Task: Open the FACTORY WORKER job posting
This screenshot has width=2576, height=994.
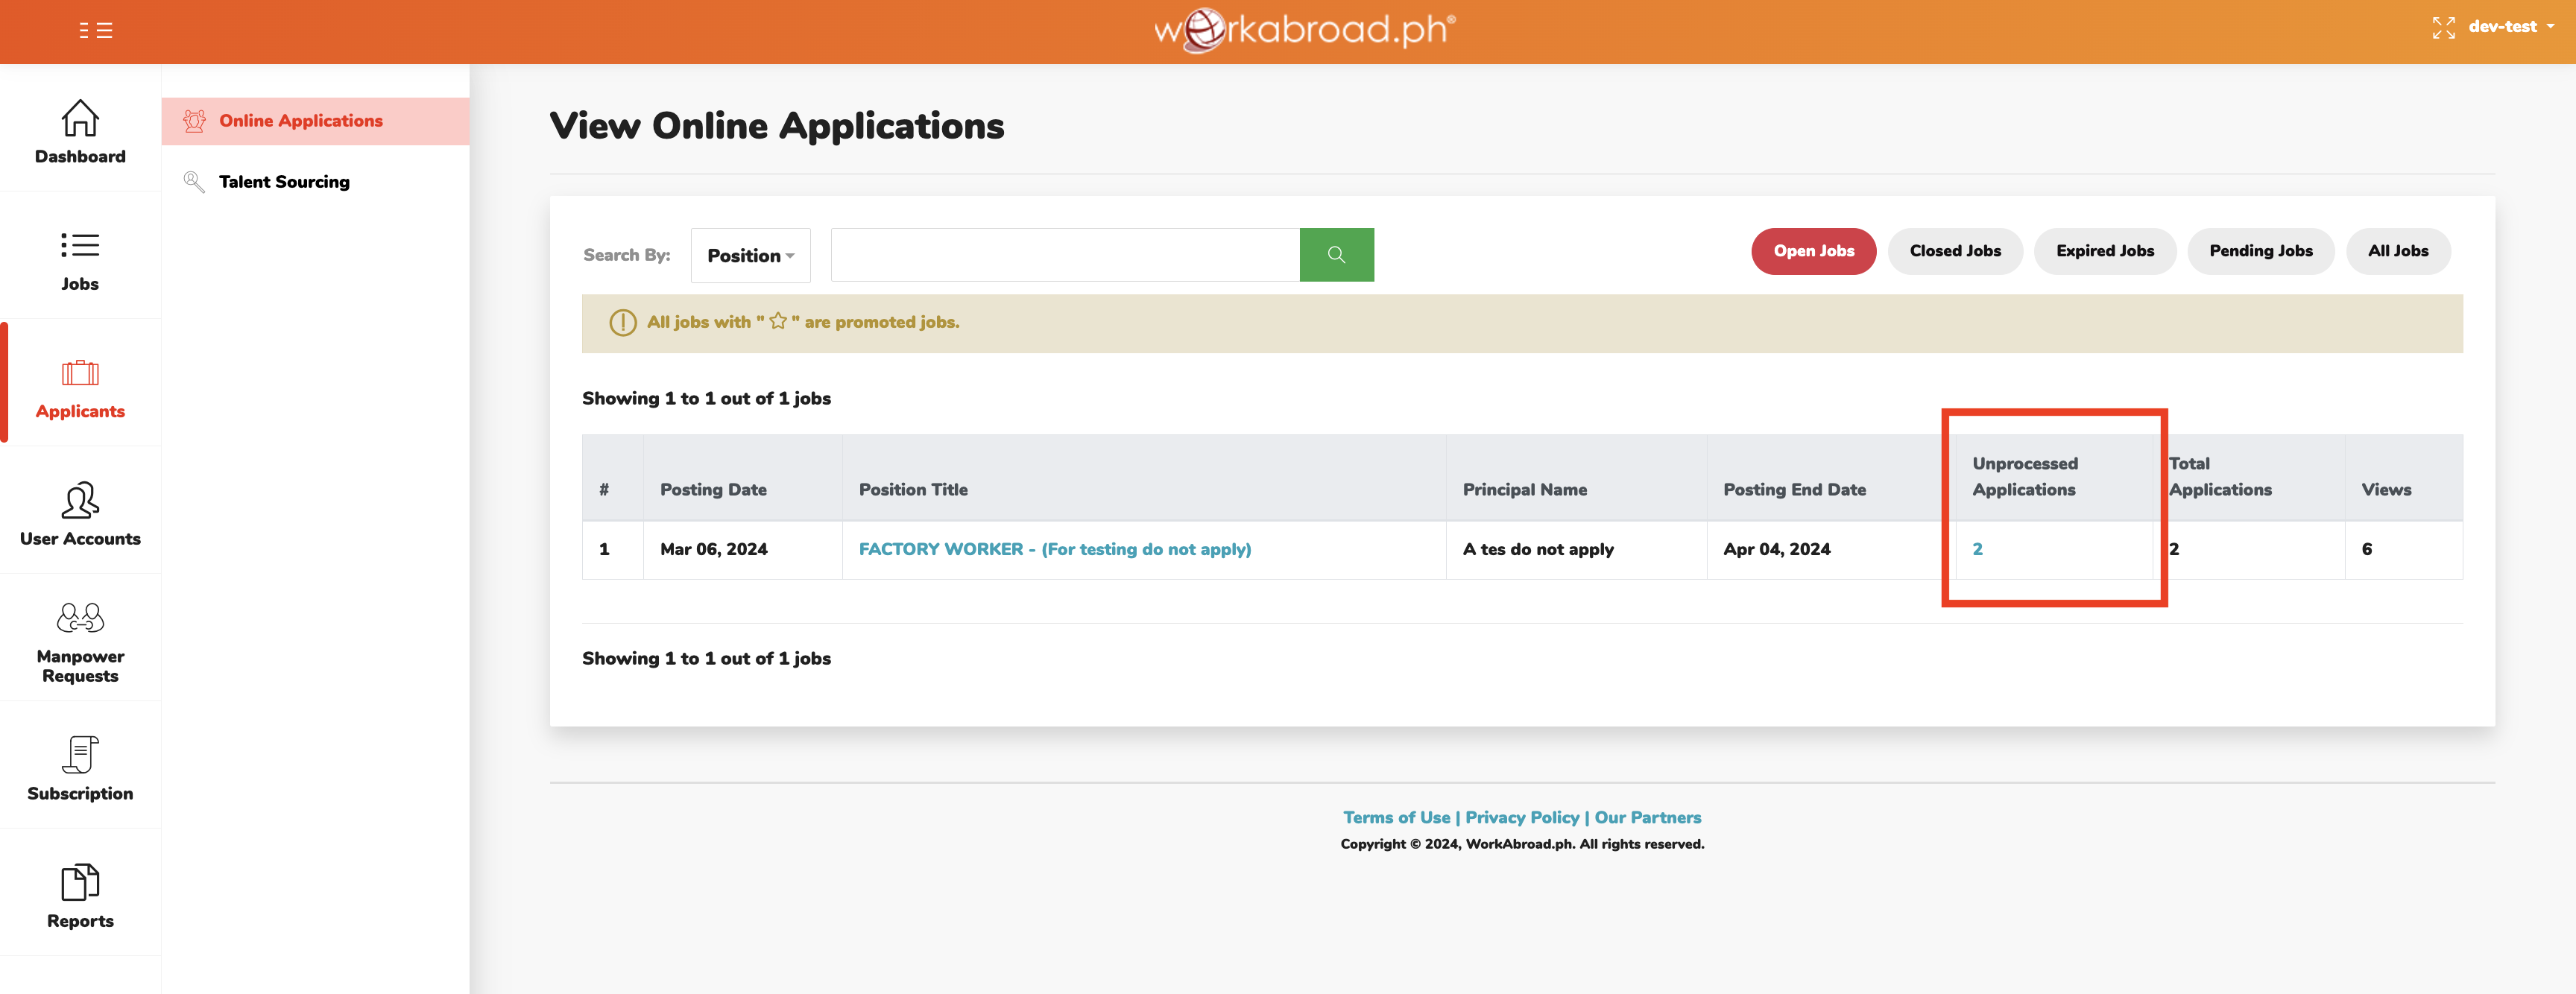Action: [1055, 549]
